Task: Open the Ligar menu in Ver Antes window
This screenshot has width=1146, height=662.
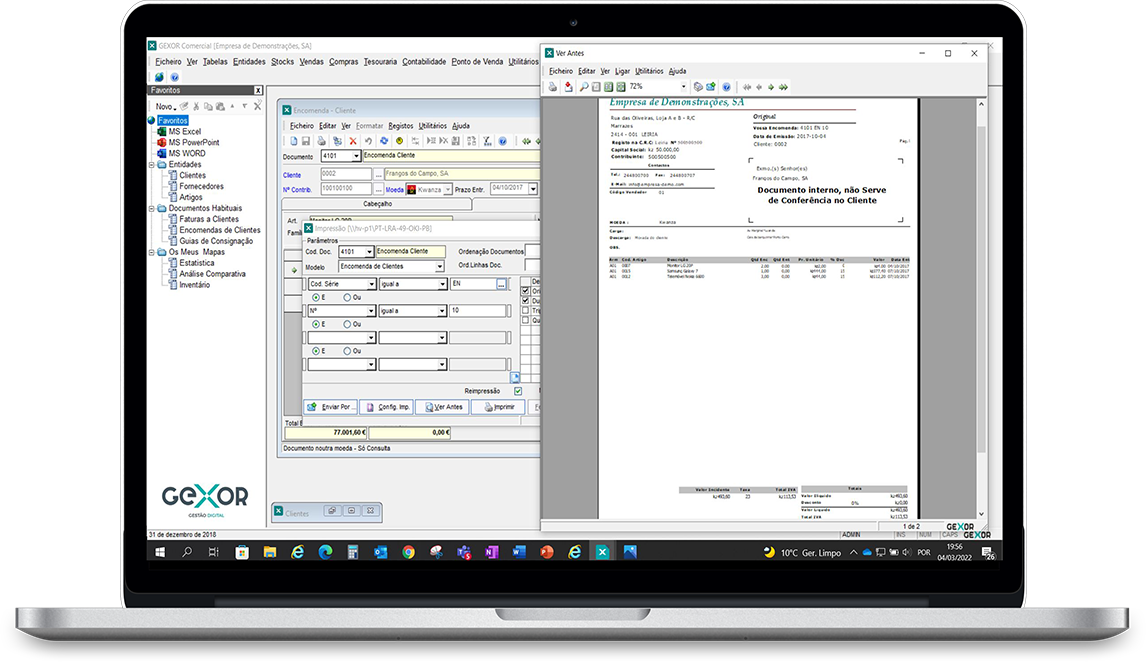Action: tap(622, 71)
